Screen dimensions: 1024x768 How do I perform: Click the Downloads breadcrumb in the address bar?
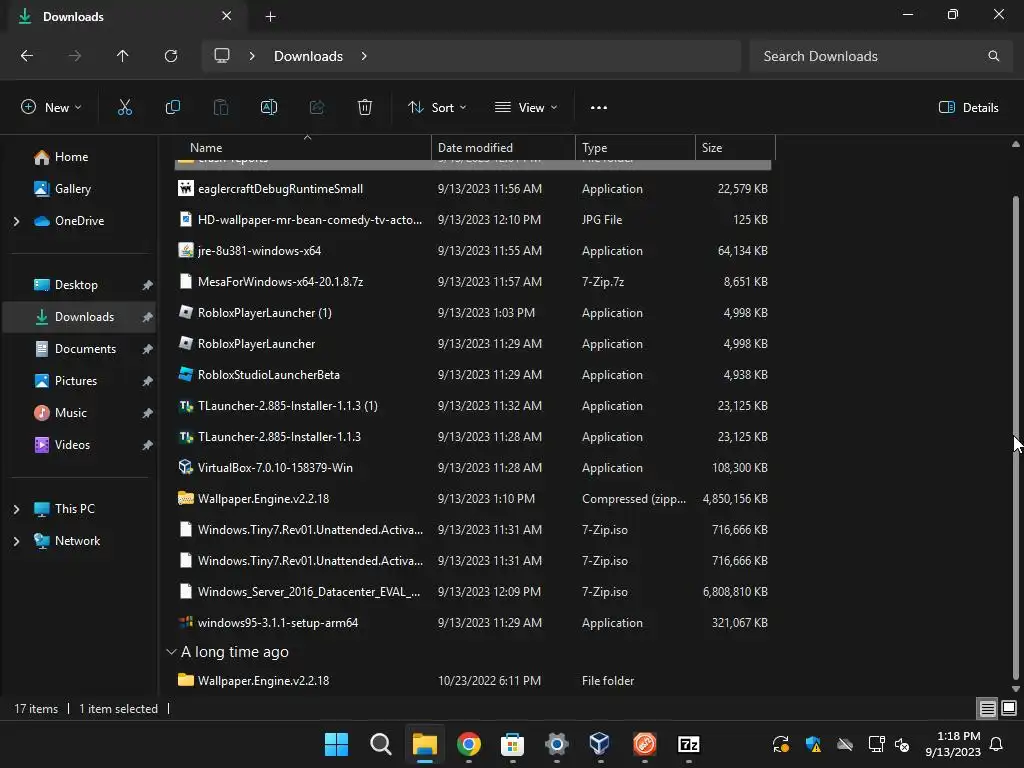click(308, 56)
